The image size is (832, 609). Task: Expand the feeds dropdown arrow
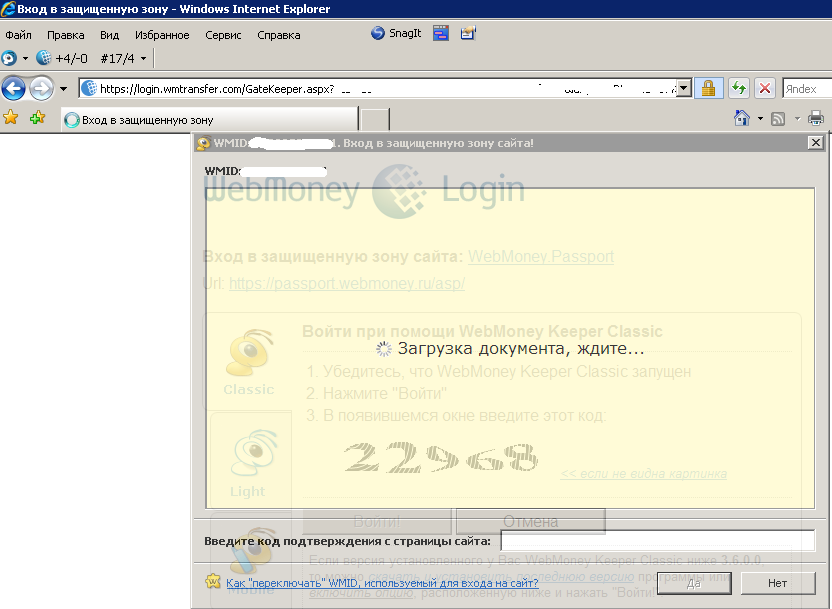point(797,118)
